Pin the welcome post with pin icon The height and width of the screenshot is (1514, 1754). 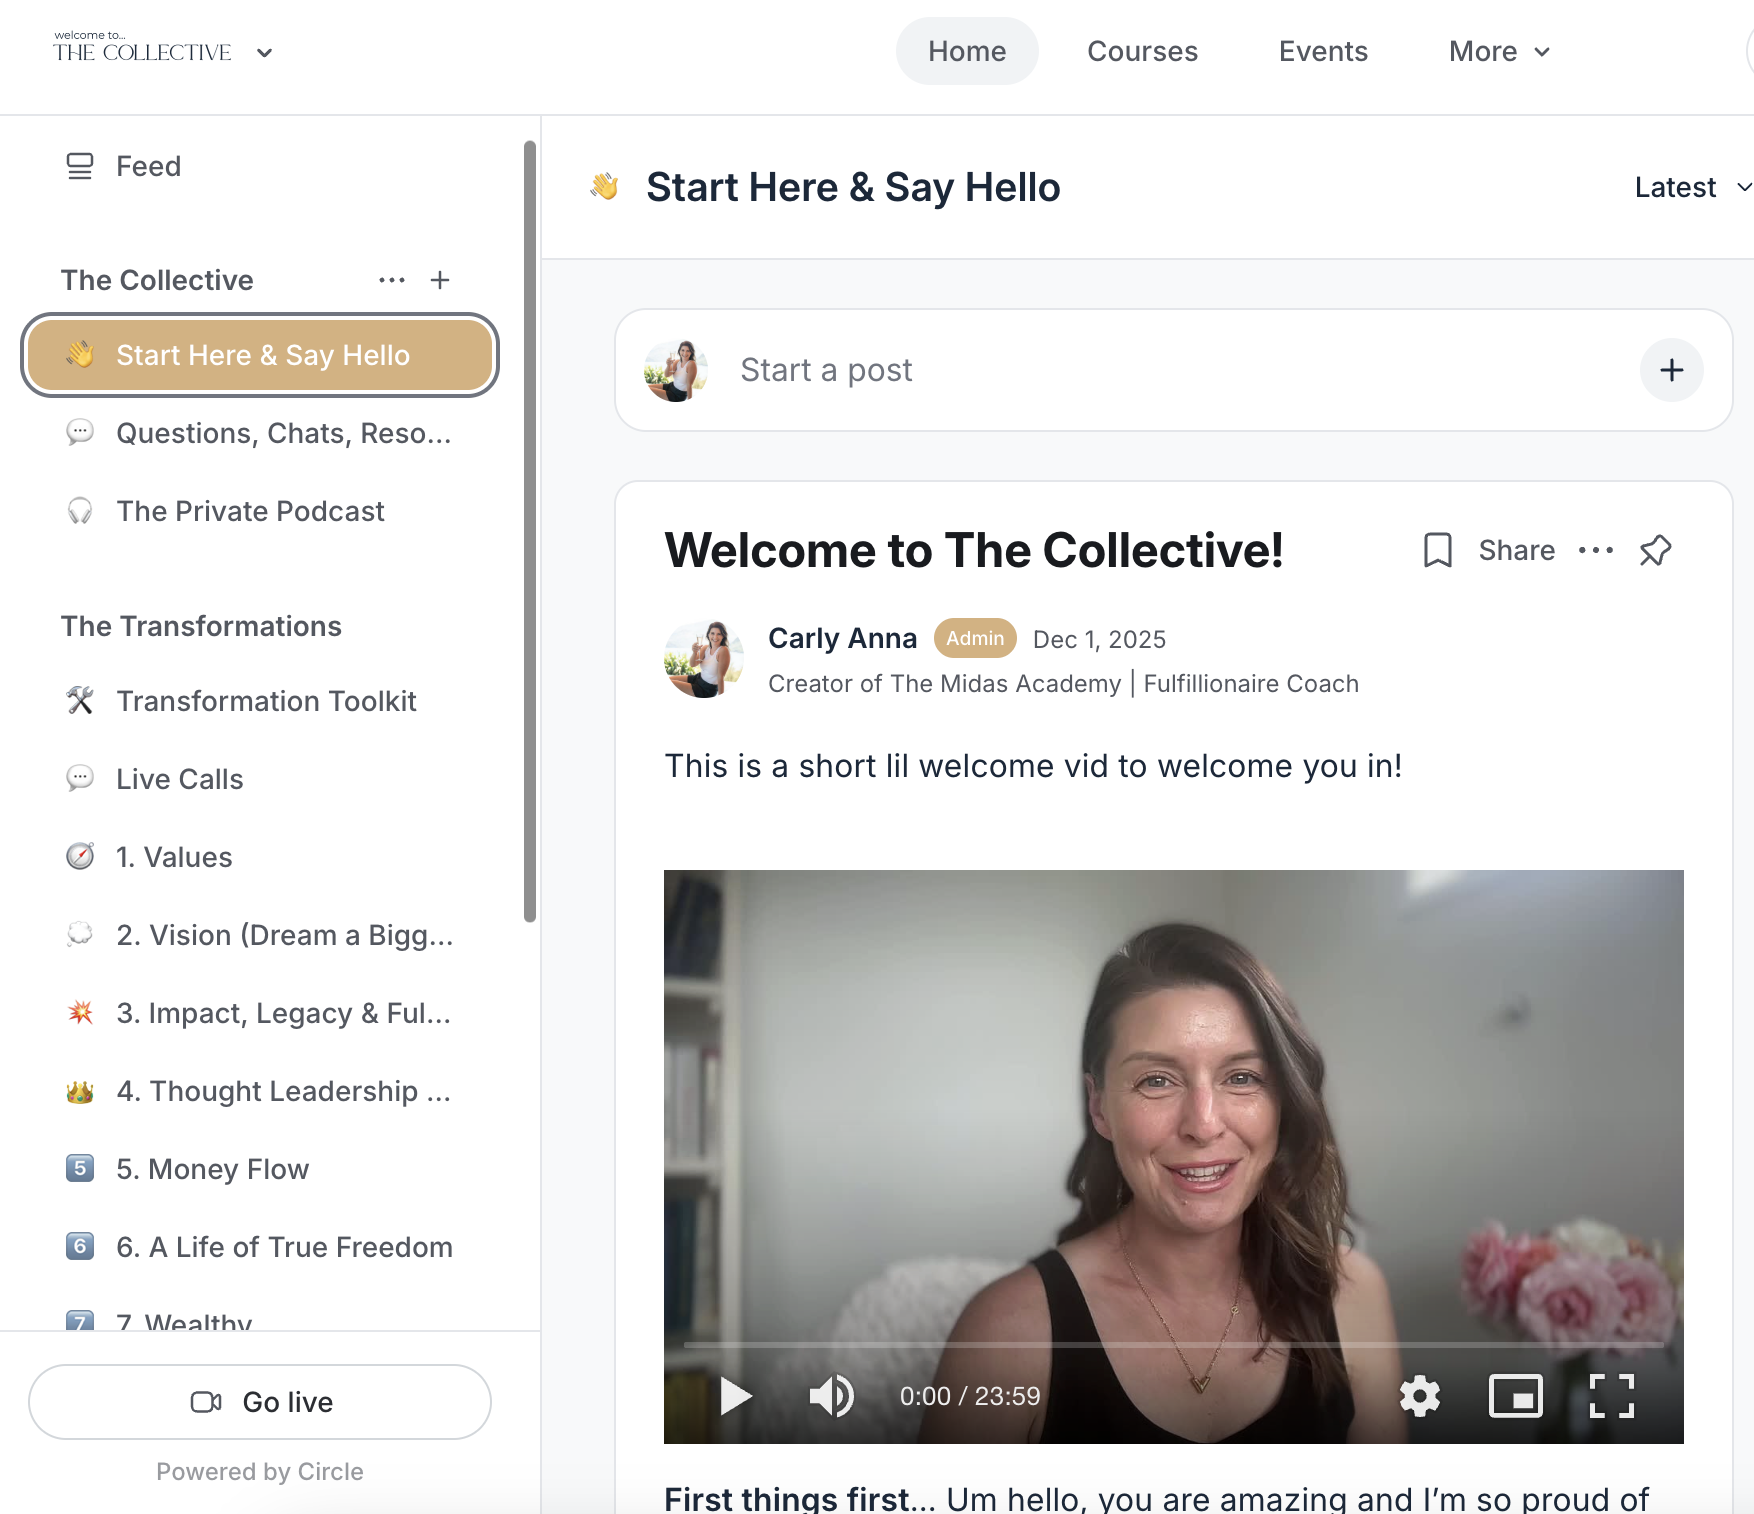coord(1655,550)
